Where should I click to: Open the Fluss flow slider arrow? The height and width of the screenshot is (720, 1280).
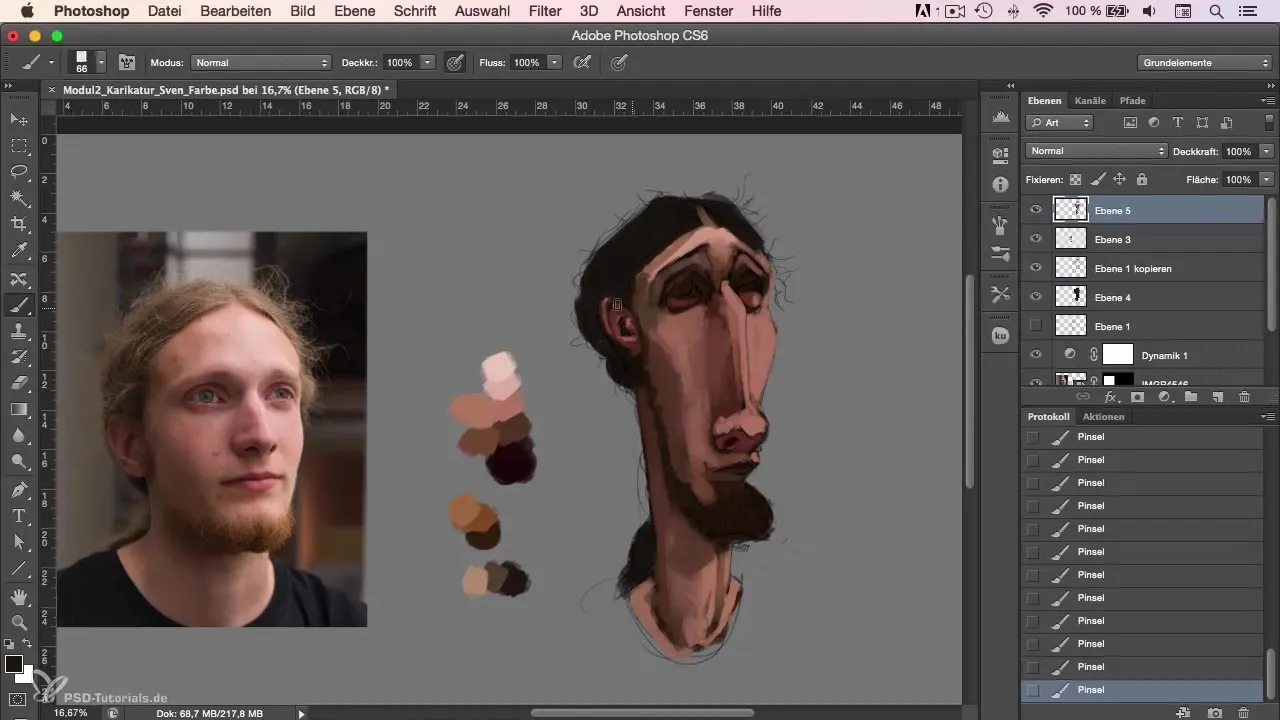point(553,62)
